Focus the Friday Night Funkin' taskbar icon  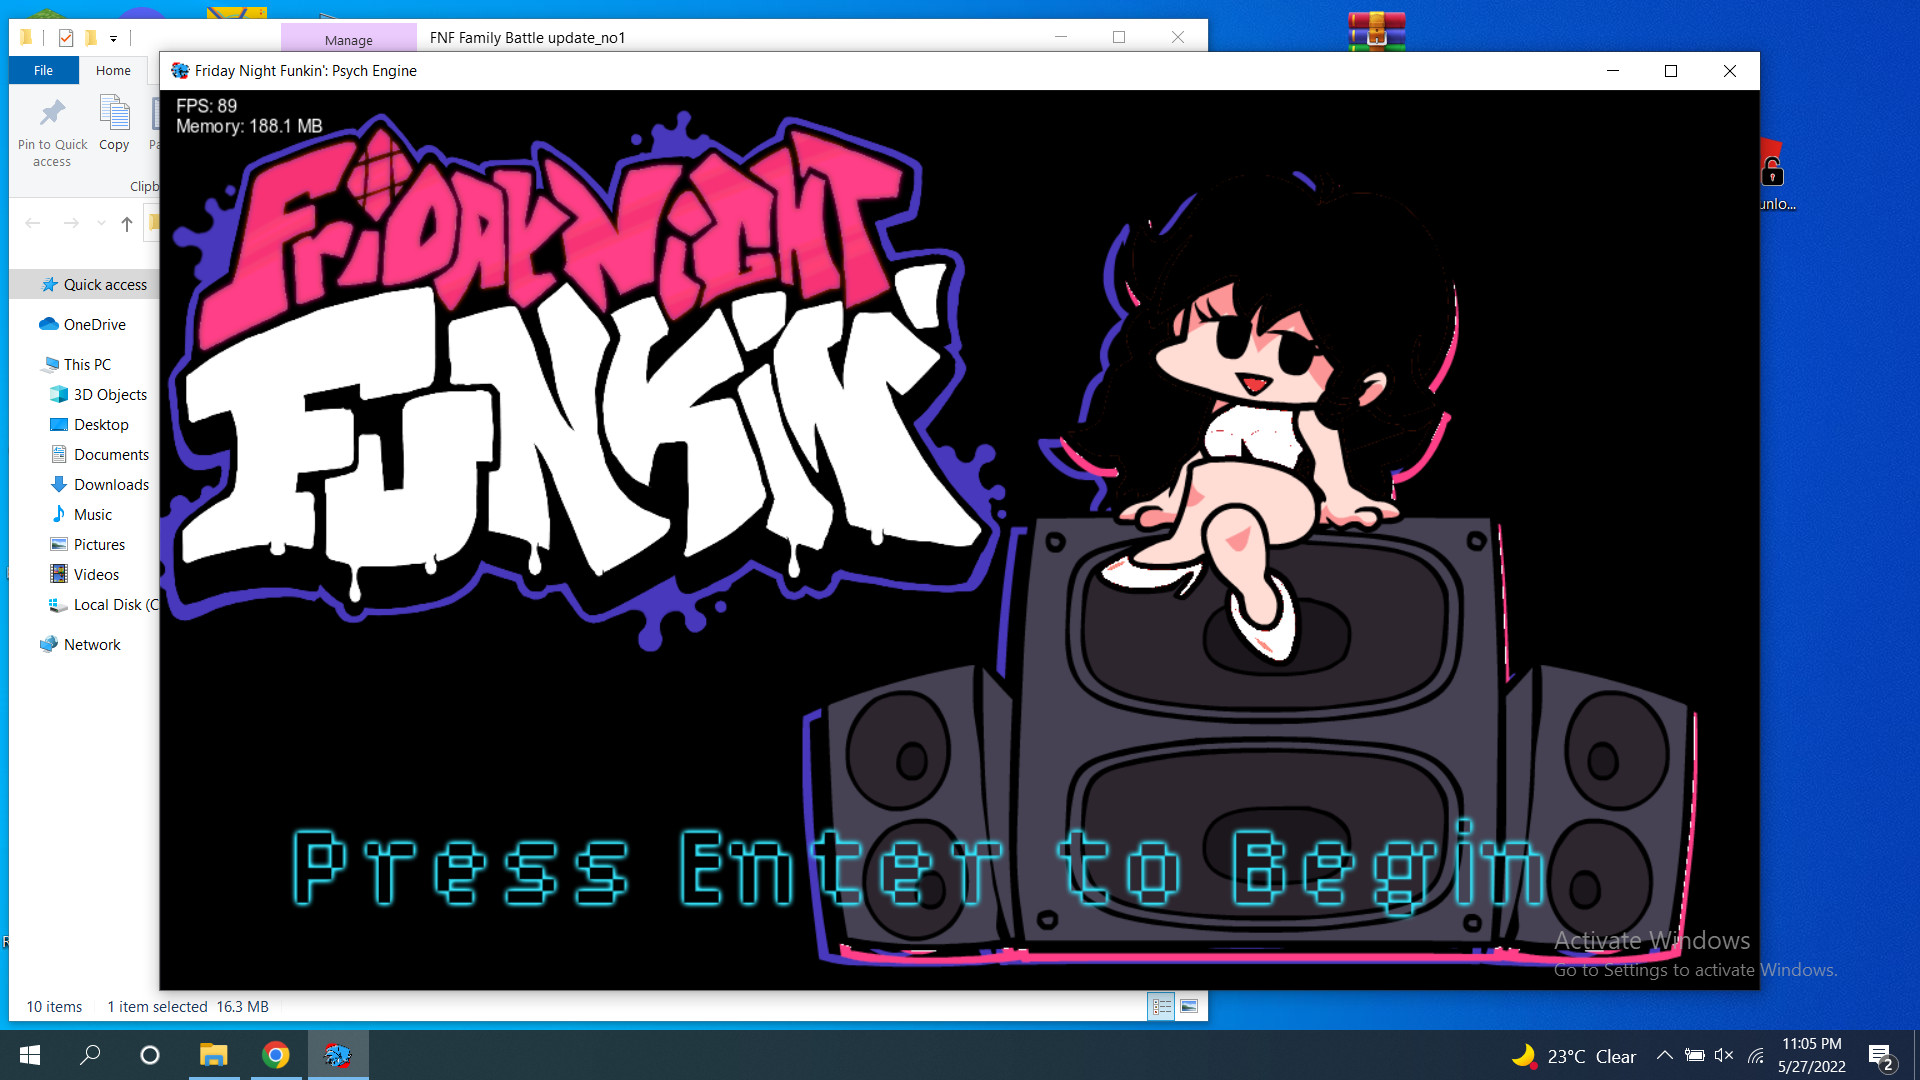coord(337,1055)
